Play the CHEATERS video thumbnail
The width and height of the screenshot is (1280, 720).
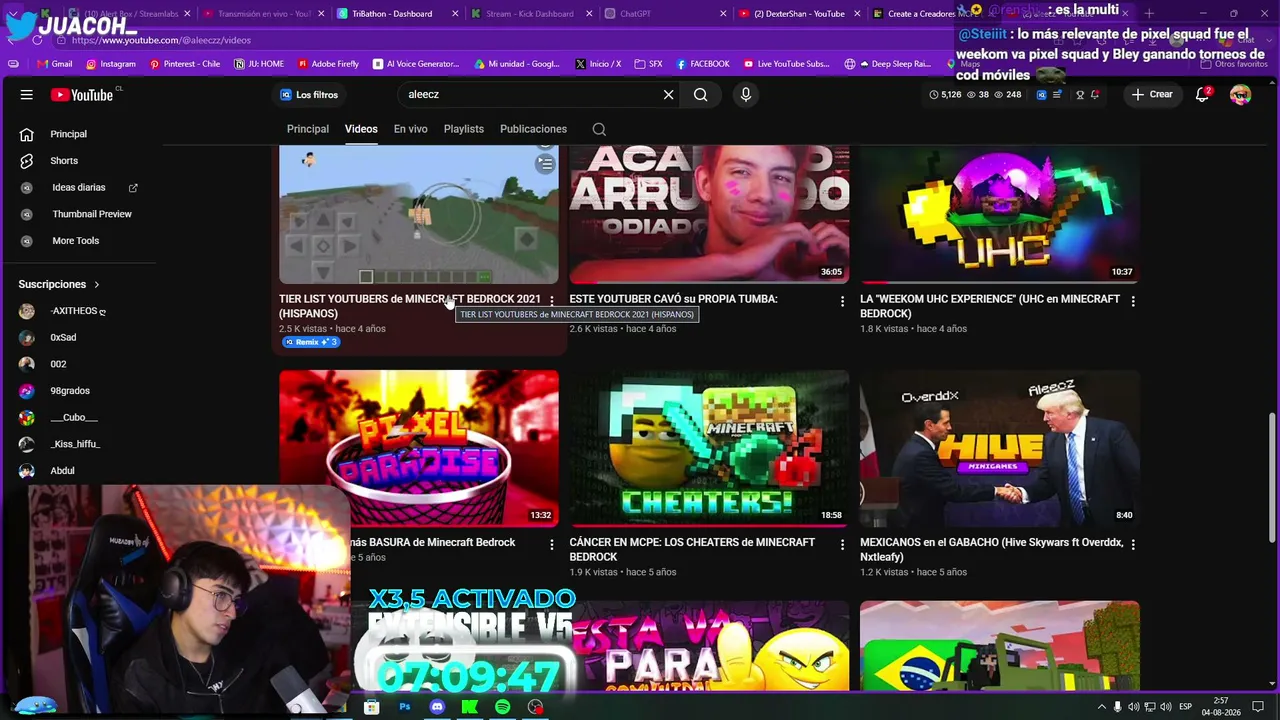tap(709, 448)
